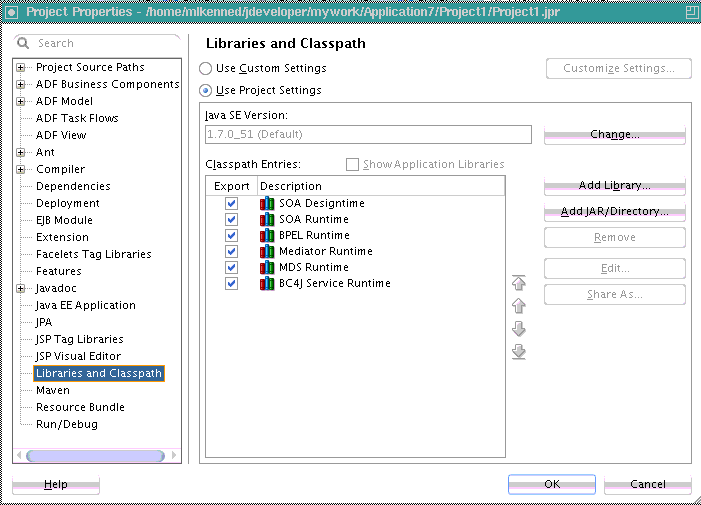The height and width of the screenshot is (505, 701).
Task: Select JSP Visual Editor in tree
Action: click(x=79, y=356)
